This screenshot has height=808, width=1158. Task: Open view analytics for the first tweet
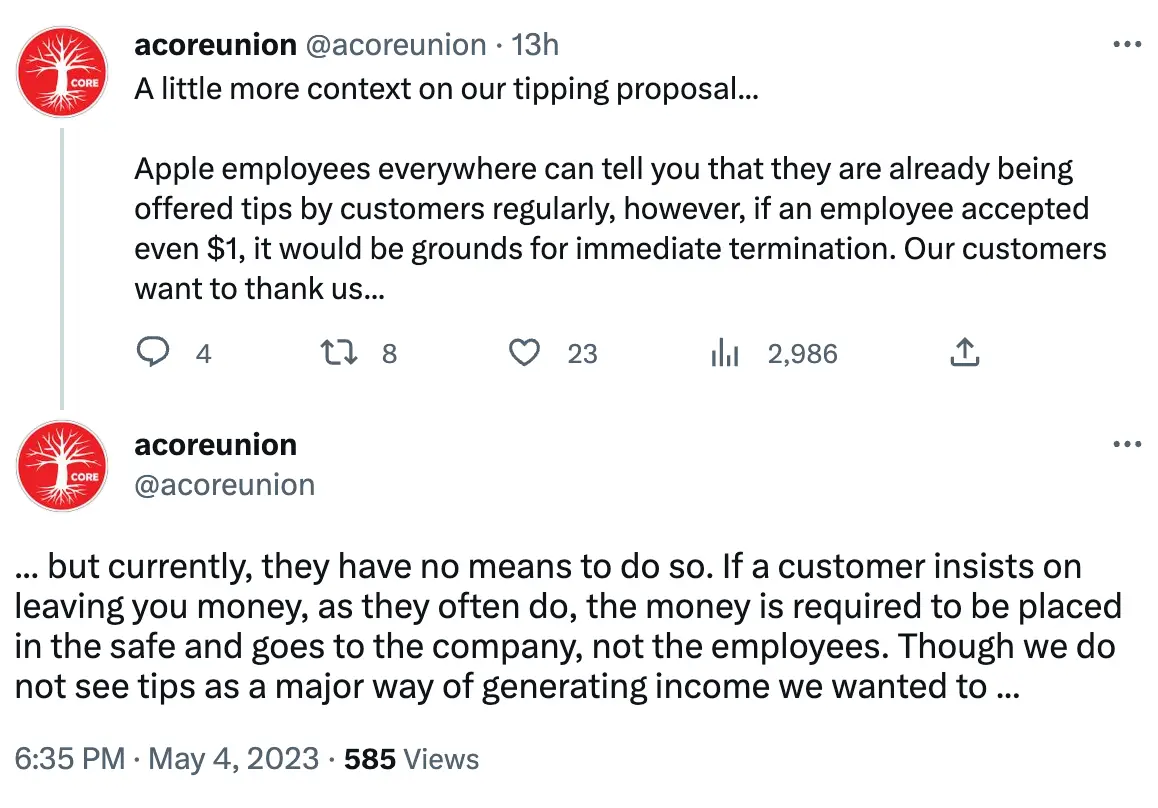click(x=724, y=352)
